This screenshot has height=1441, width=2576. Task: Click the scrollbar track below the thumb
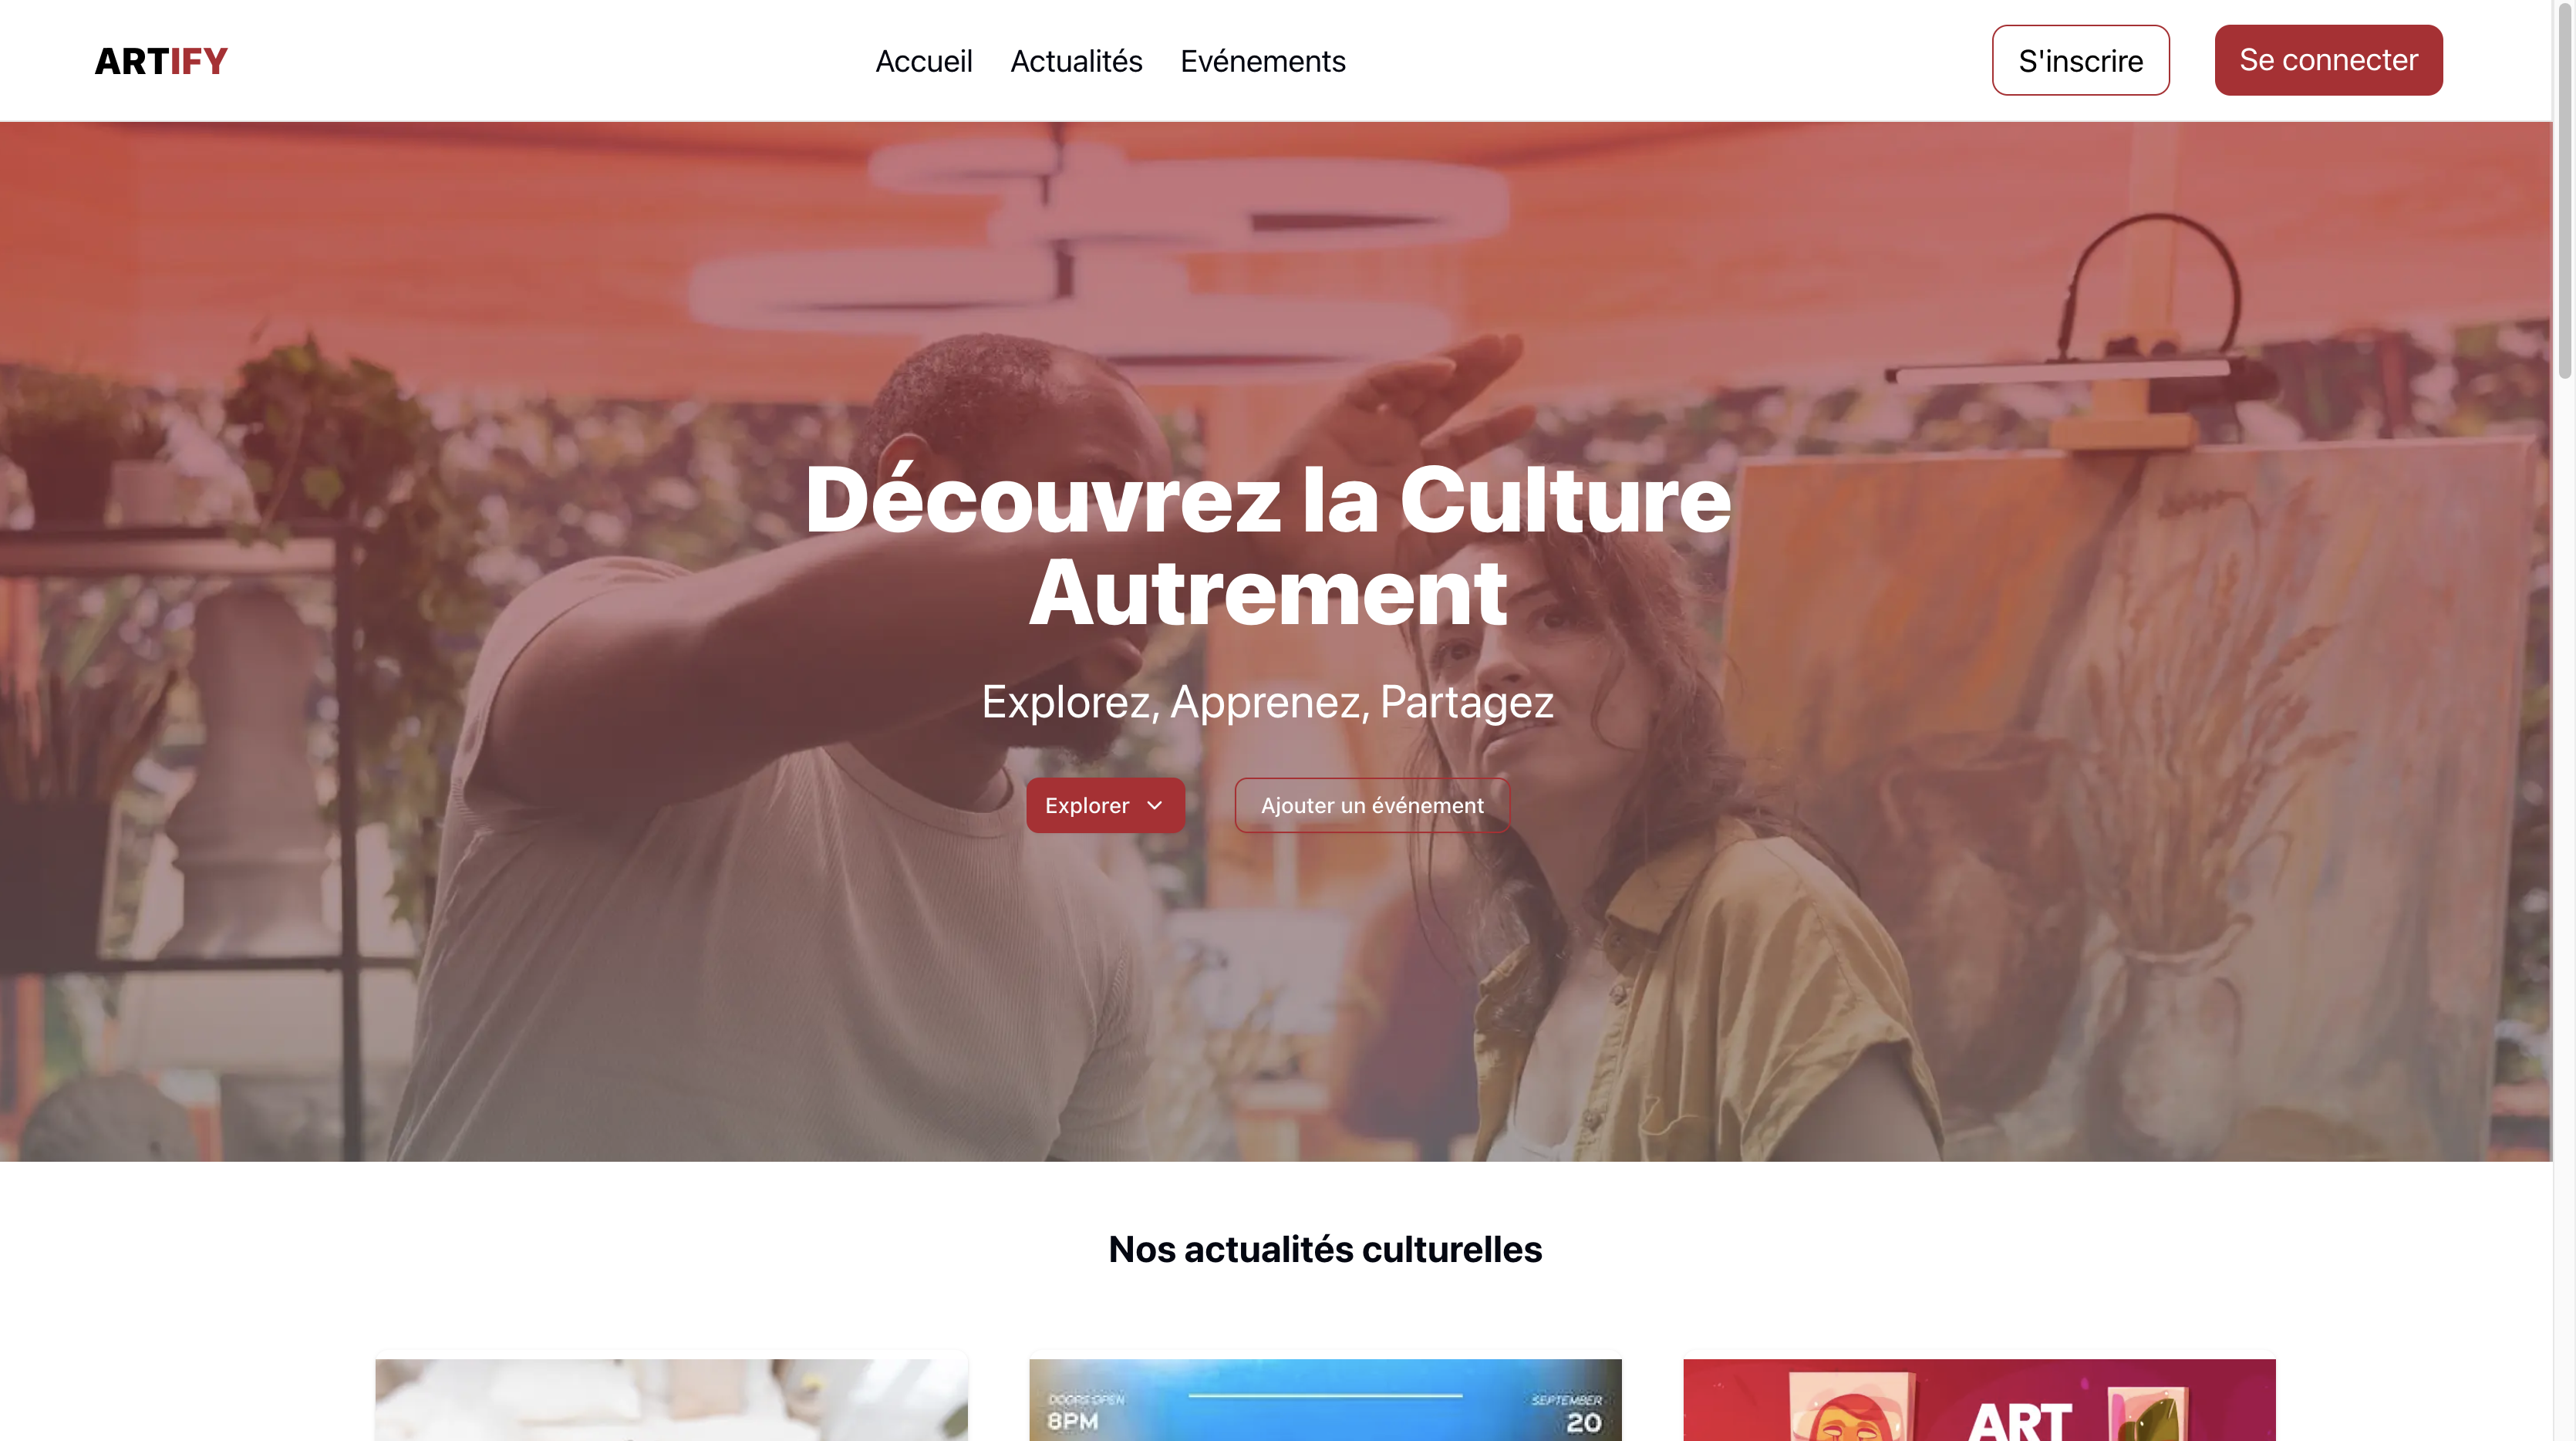[2564, 900]
